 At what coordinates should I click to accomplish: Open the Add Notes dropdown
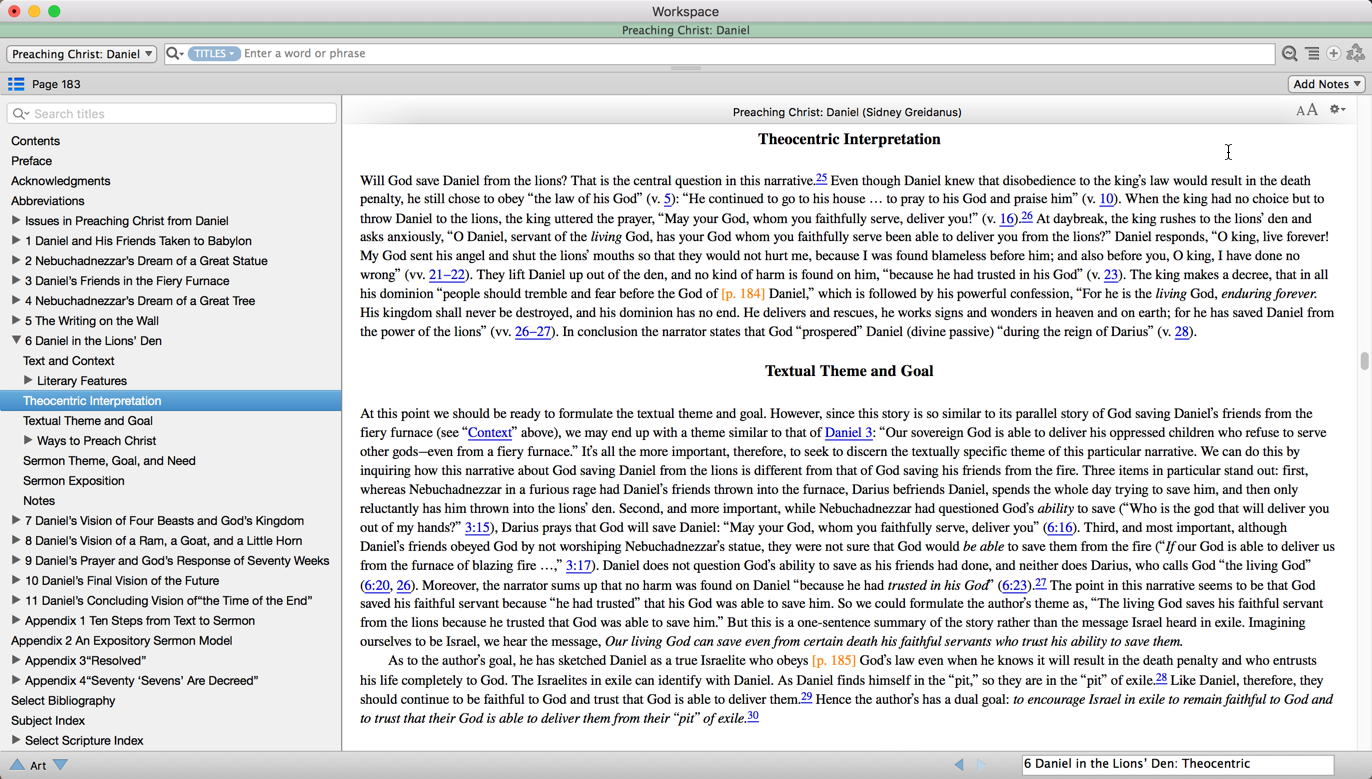tap(1327, 84)
